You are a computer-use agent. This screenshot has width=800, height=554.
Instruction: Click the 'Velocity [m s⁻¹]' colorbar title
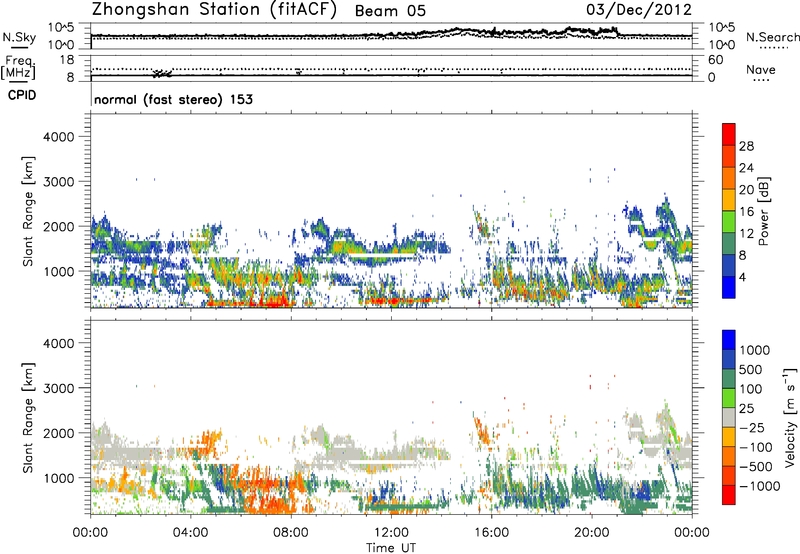pos(790,417)
